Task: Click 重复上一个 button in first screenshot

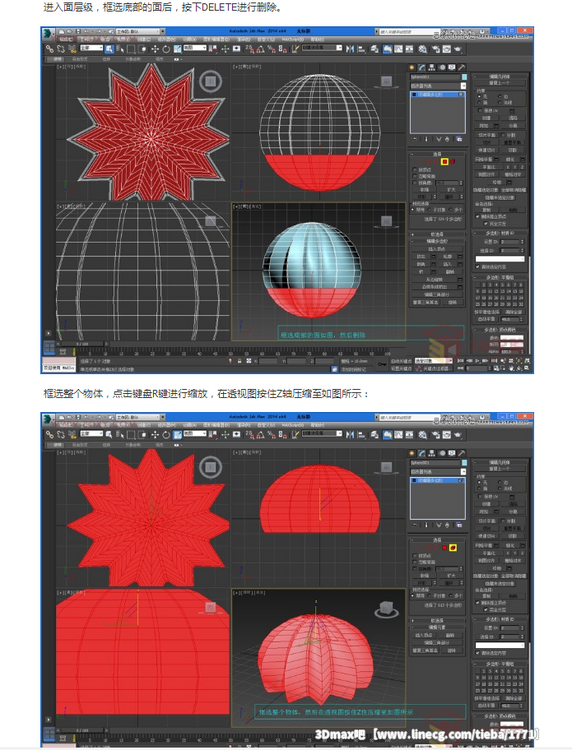Action: tap(500, 83)
